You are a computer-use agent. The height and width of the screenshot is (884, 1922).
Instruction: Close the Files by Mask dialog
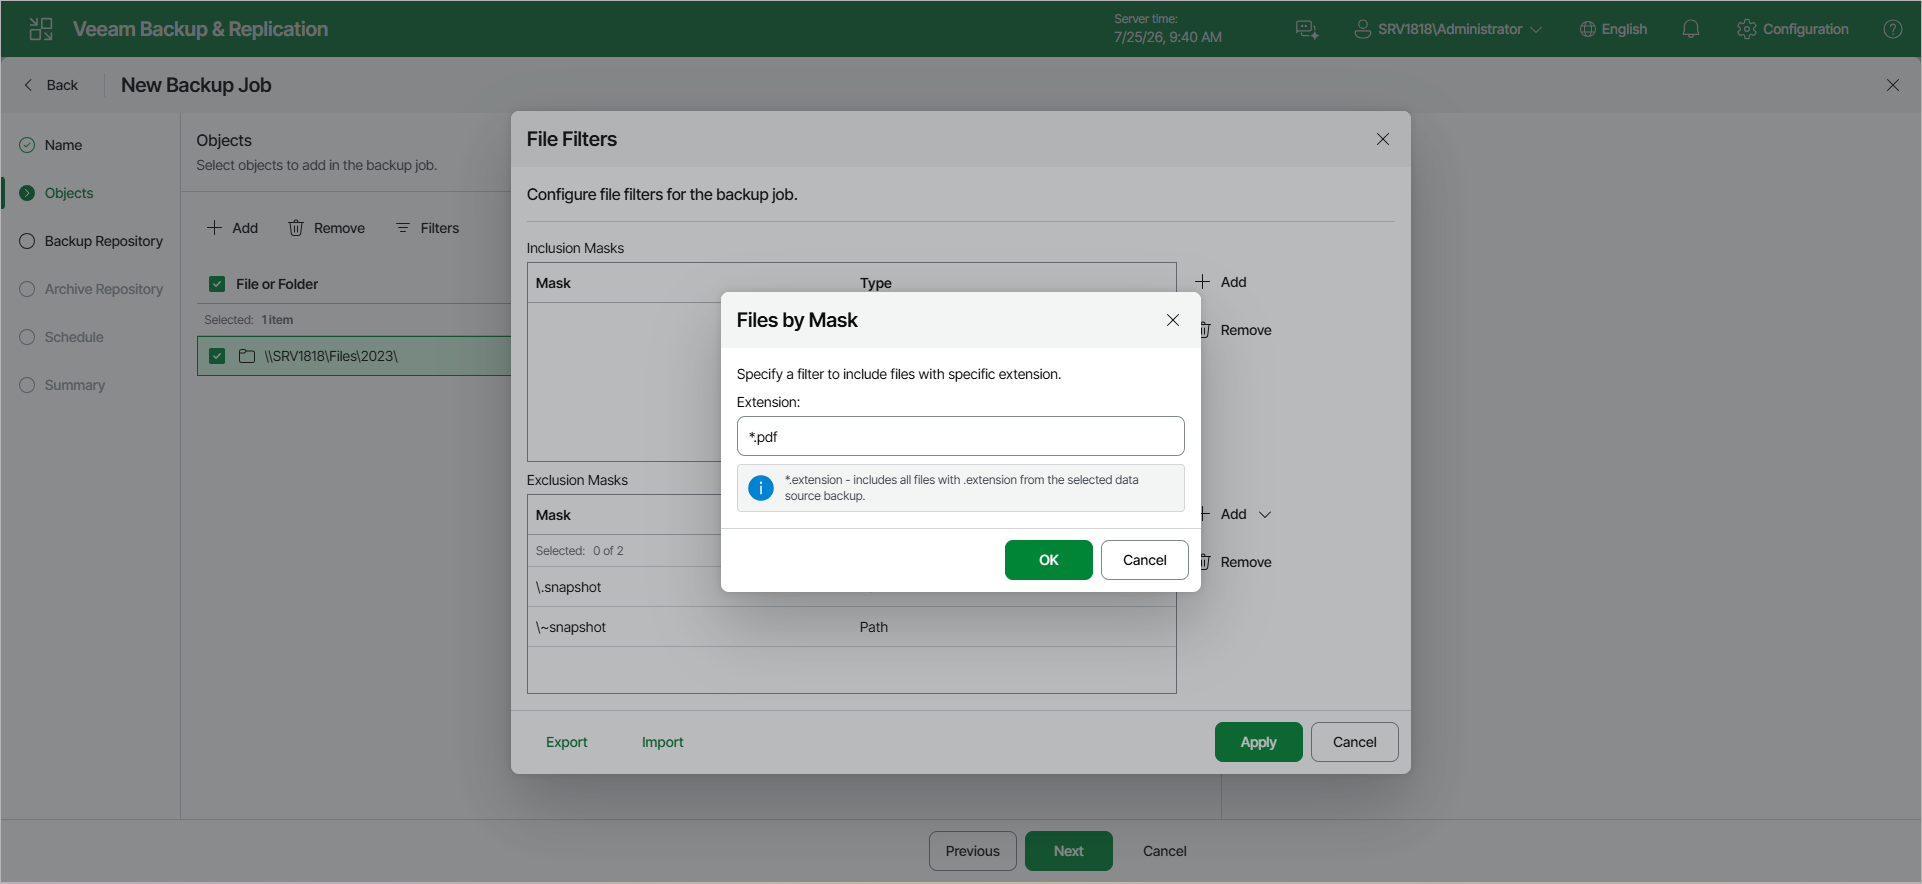pyautogui.click(x=1173, y=320)
